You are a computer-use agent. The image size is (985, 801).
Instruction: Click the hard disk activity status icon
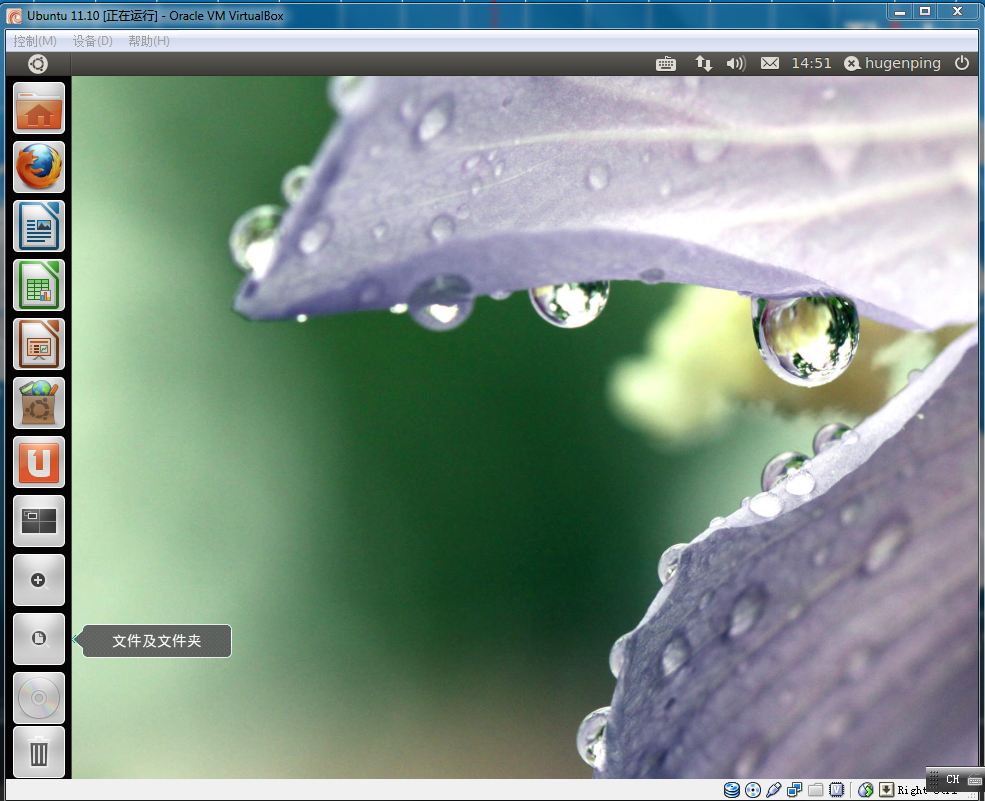(732, 790)
